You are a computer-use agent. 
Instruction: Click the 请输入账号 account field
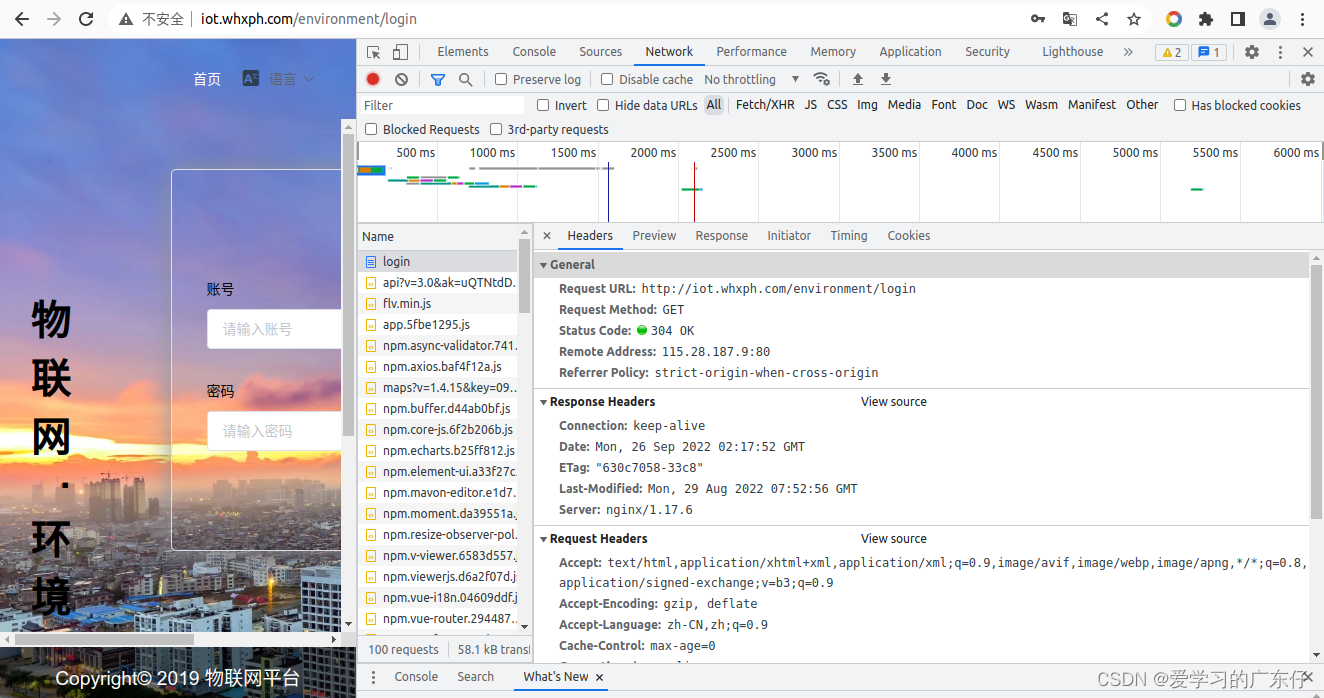(x=274, y=329)
